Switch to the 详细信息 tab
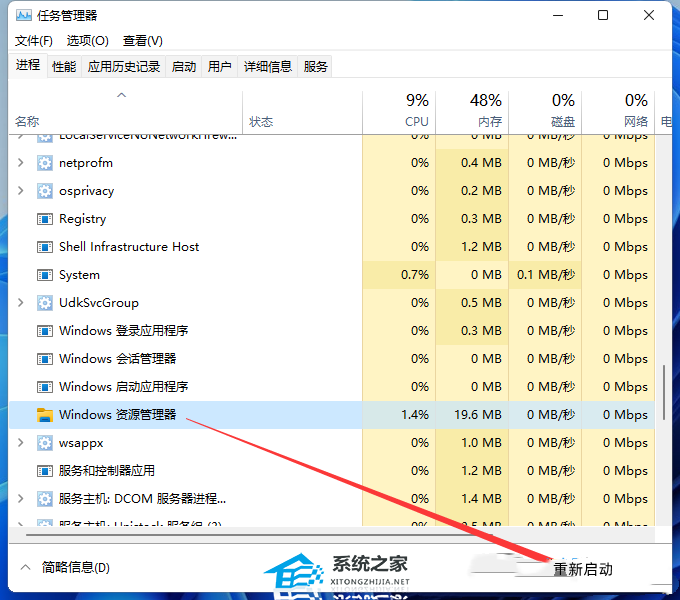Screen dimensions: 680x600 click(x=268, y=67)
